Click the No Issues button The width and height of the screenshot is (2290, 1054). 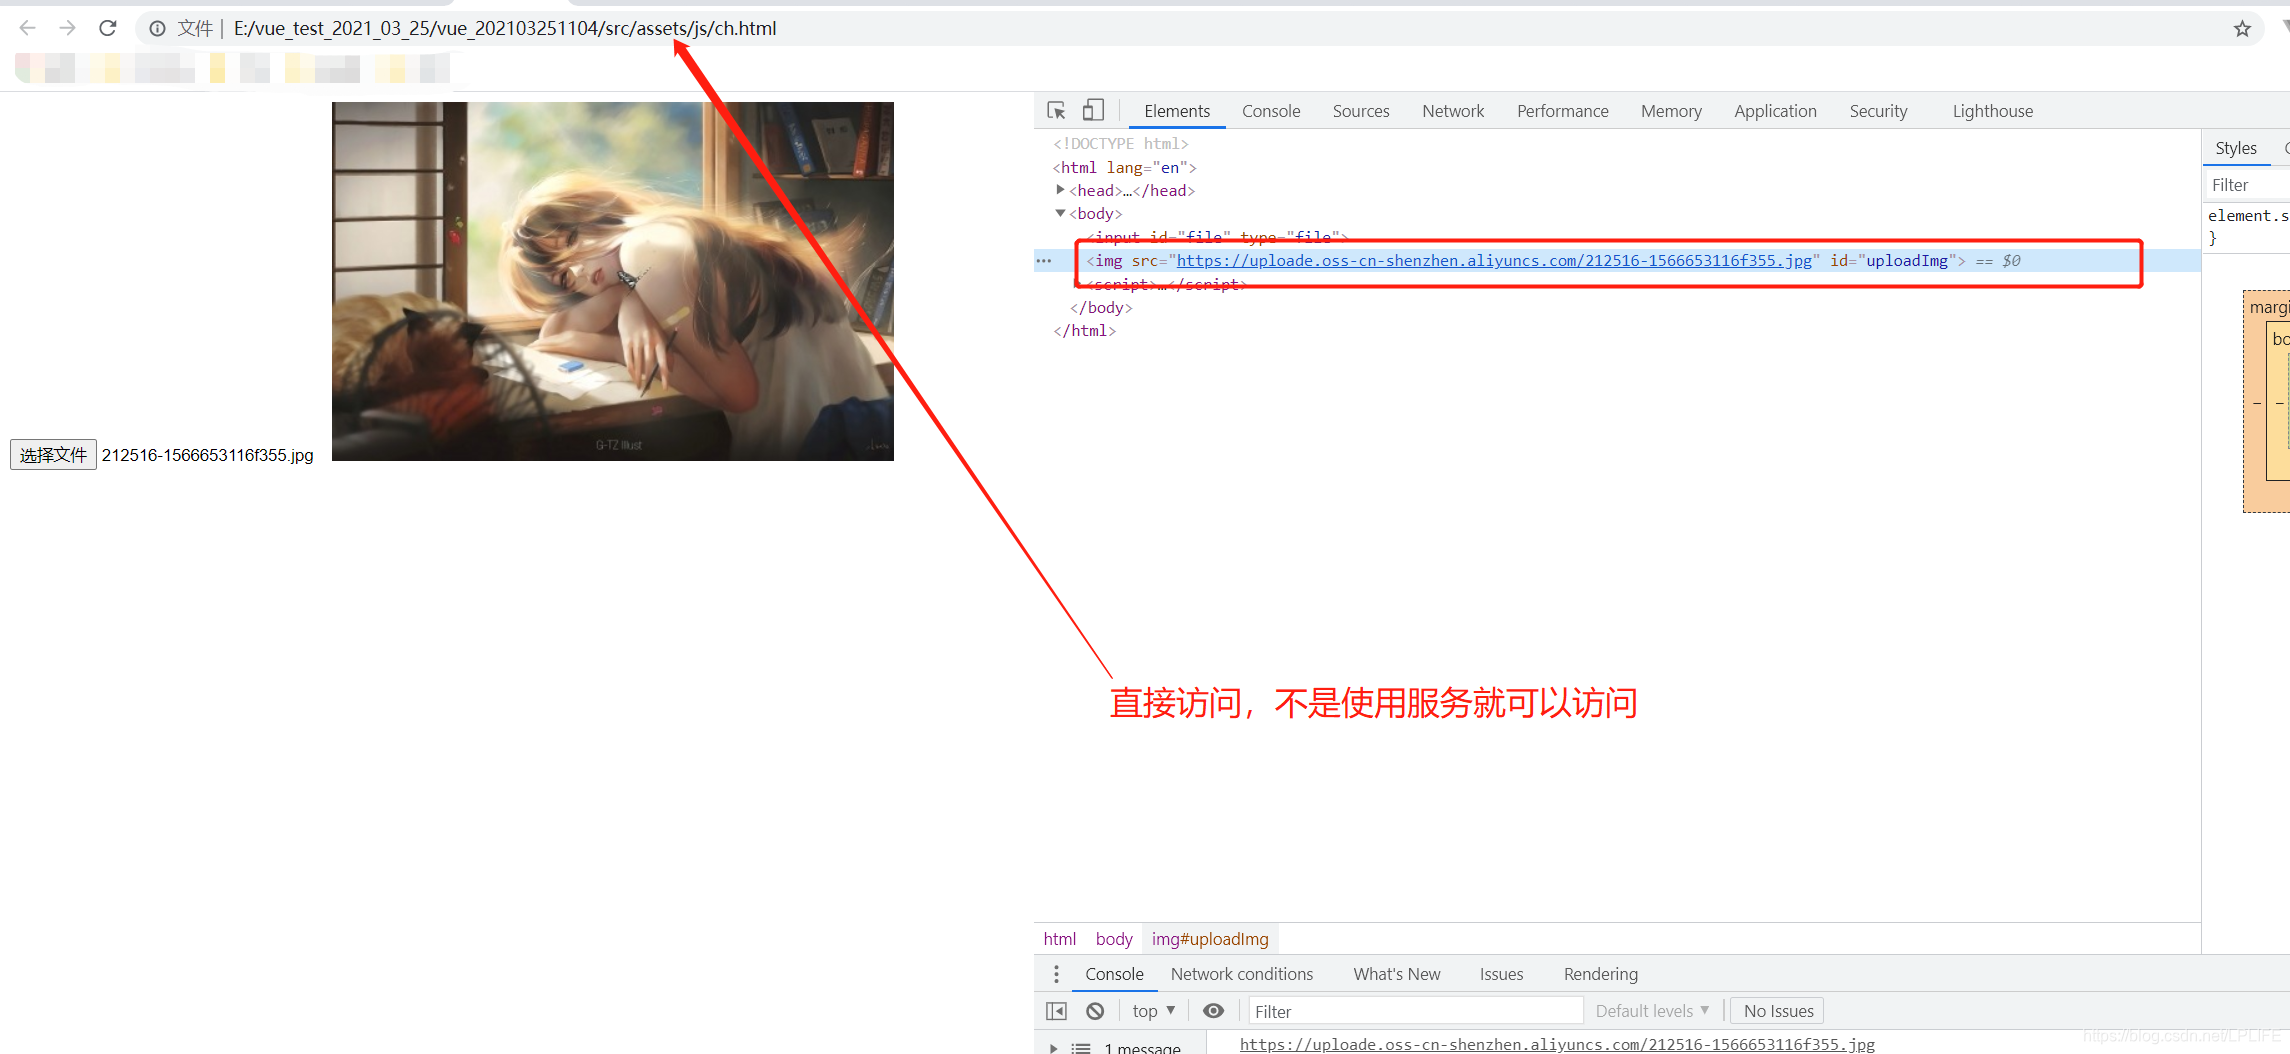click(x=1778, y=1011)
